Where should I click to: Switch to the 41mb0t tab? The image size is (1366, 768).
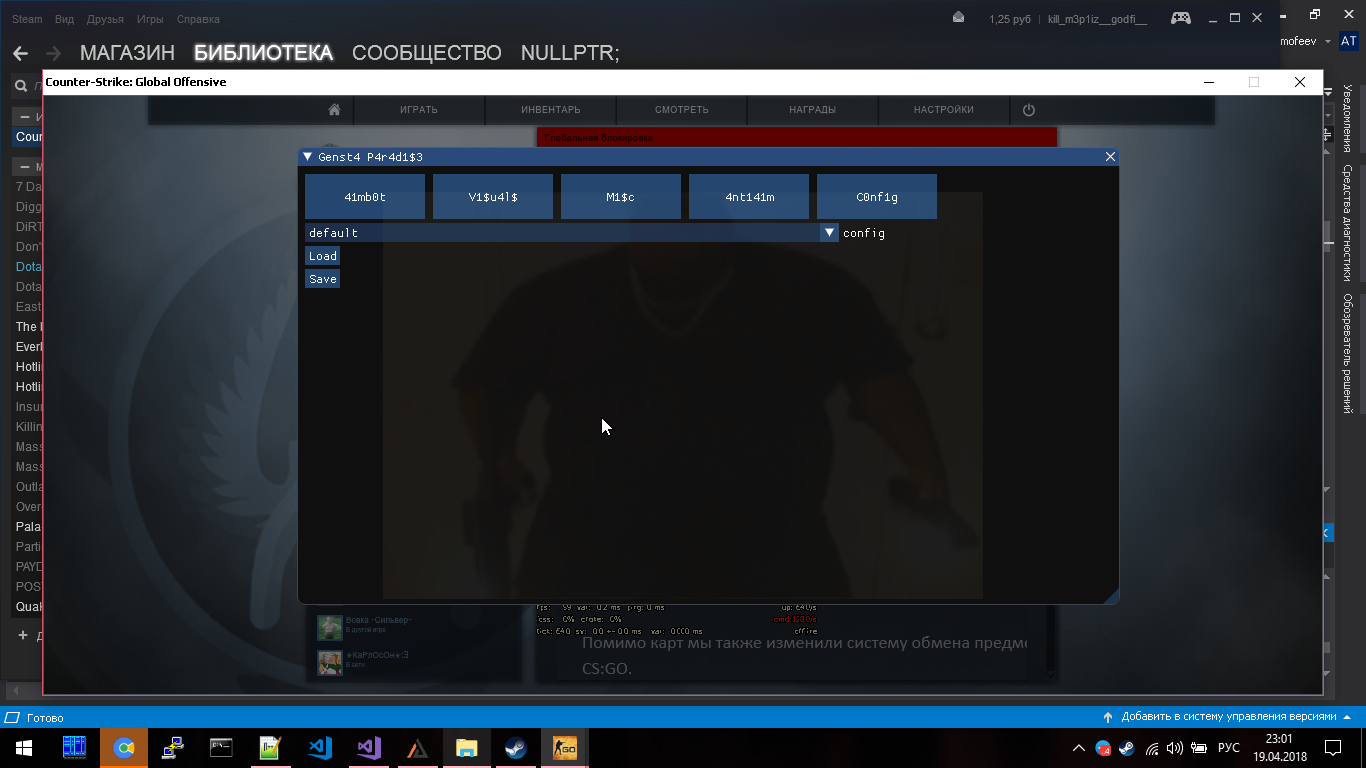tap(365, 197)
